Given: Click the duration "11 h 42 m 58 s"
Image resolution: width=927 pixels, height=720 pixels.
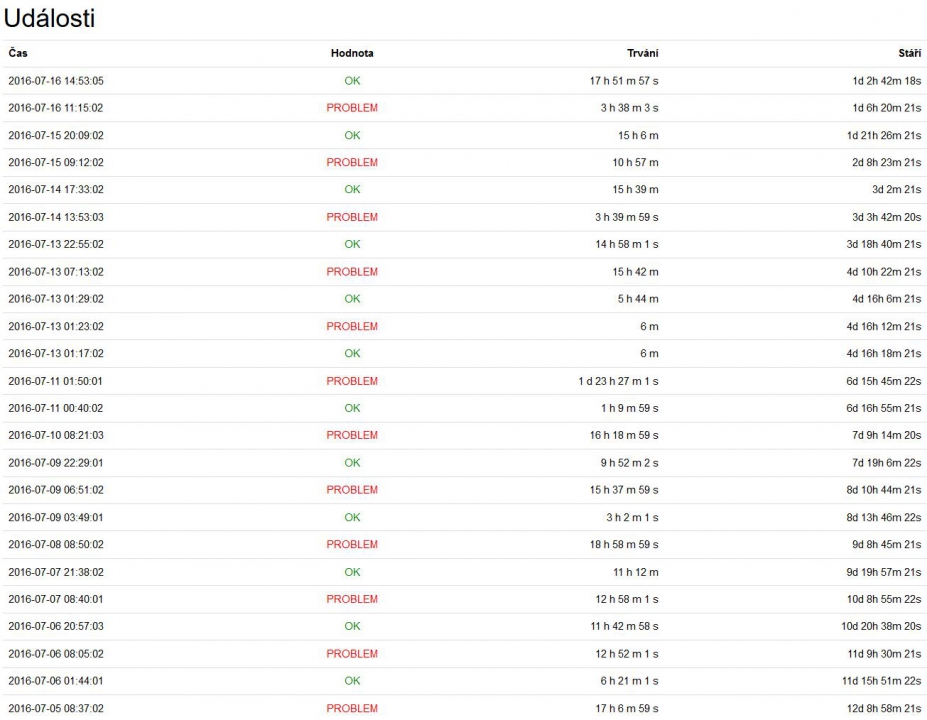Looking at the screenshot, I should (x=625, y=626).
